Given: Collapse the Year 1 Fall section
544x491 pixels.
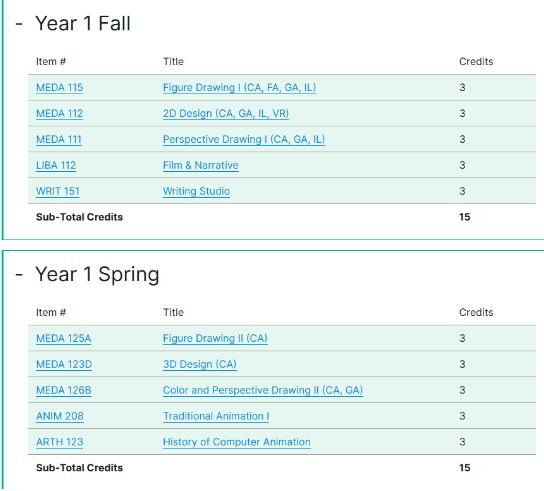Looking at the screenshot, I should 19,24.
